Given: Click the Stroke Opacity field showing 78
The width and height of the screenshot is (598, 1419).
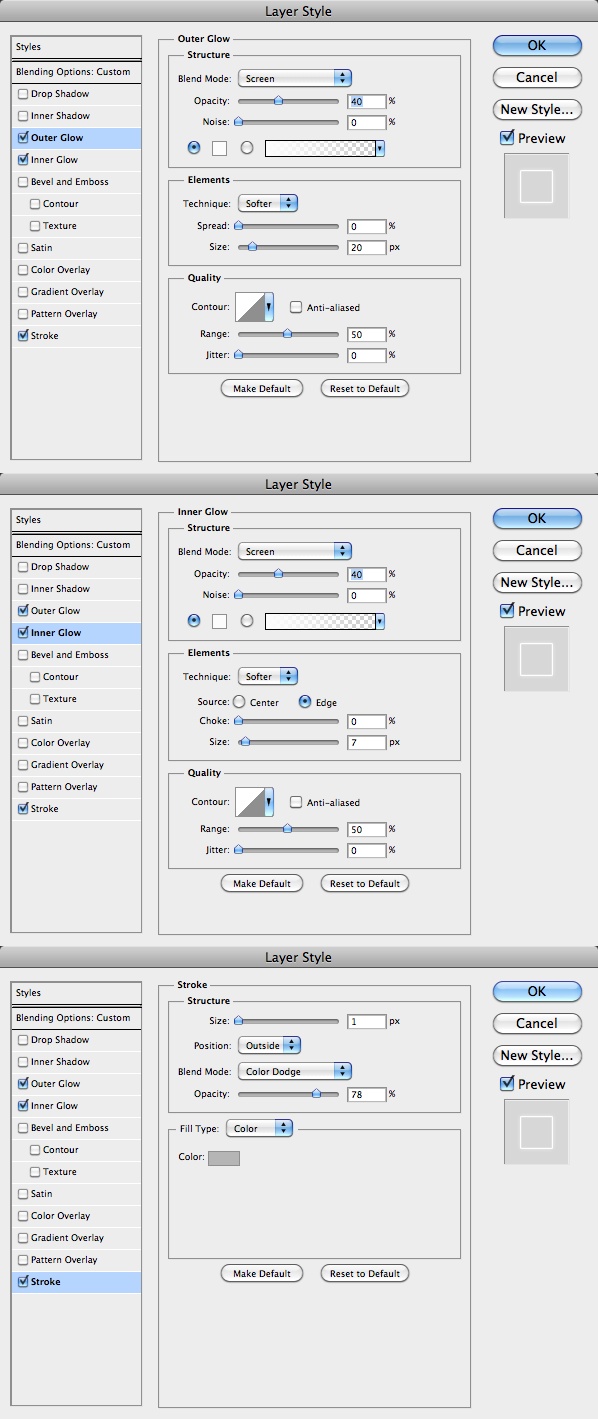Looking at the screenshot, I should pyautogui.click(x=367, y=1094).
